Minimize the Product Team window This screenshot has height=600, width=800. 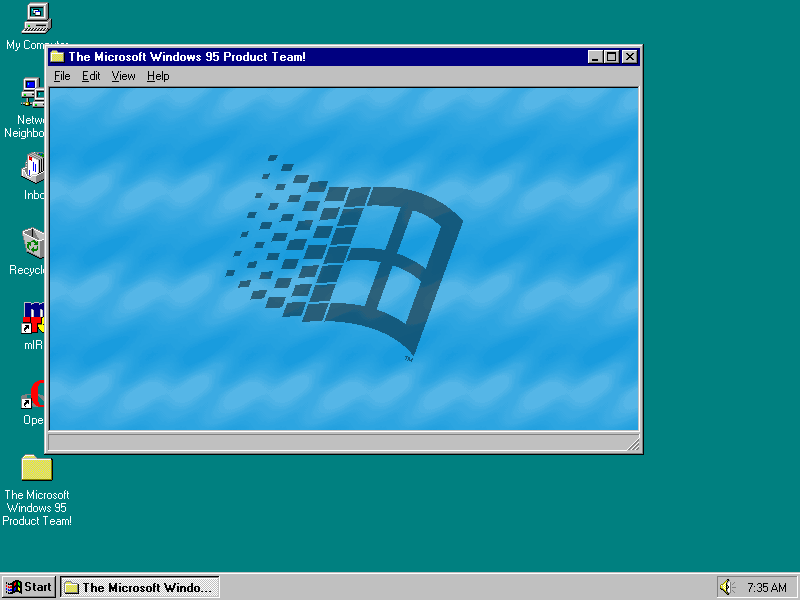pos(595,57)
